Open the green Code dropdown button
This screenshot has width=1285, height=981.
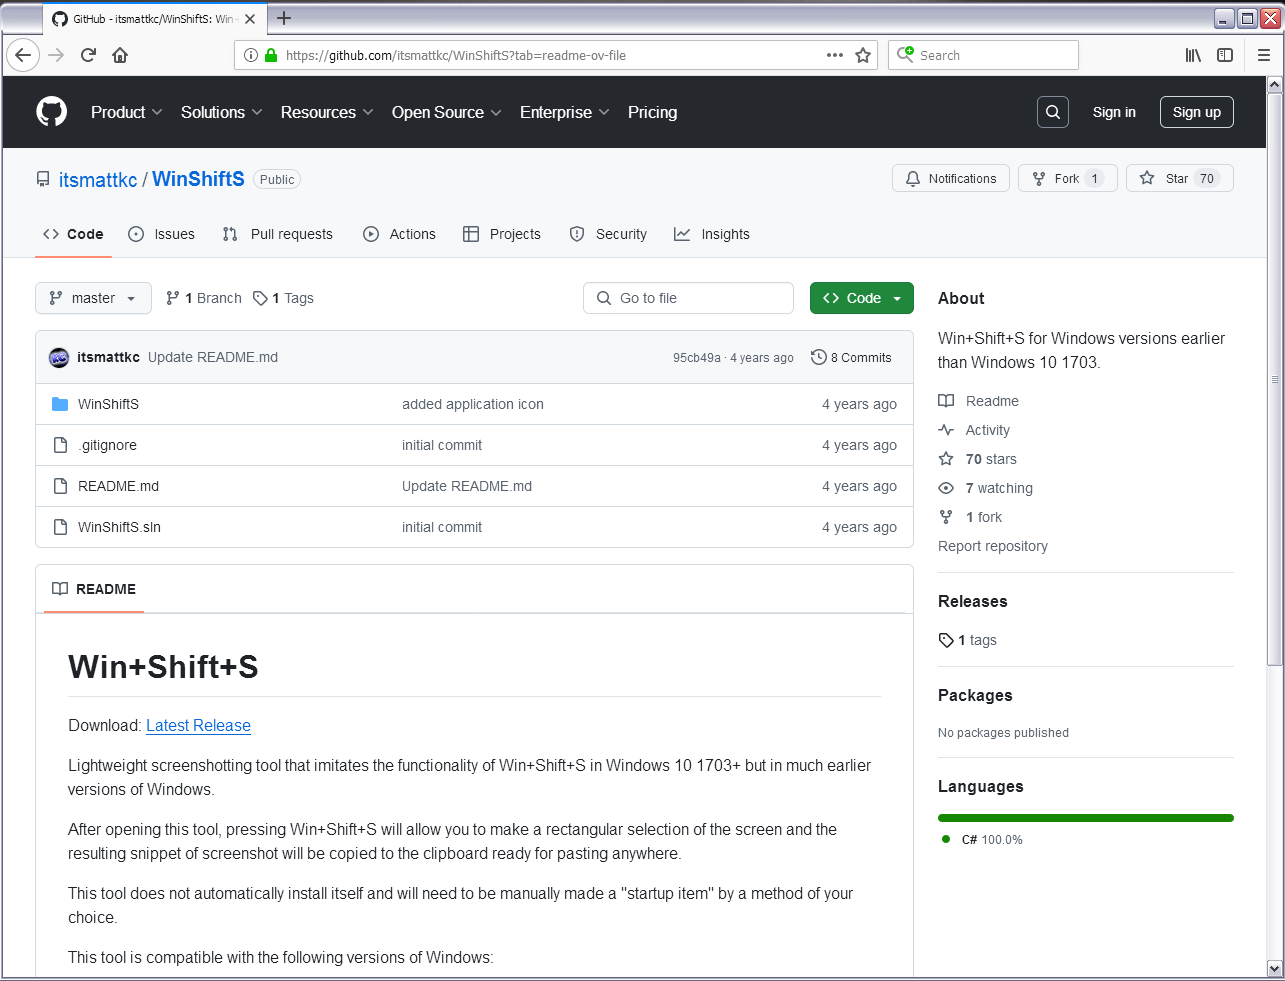pos(862,298)
